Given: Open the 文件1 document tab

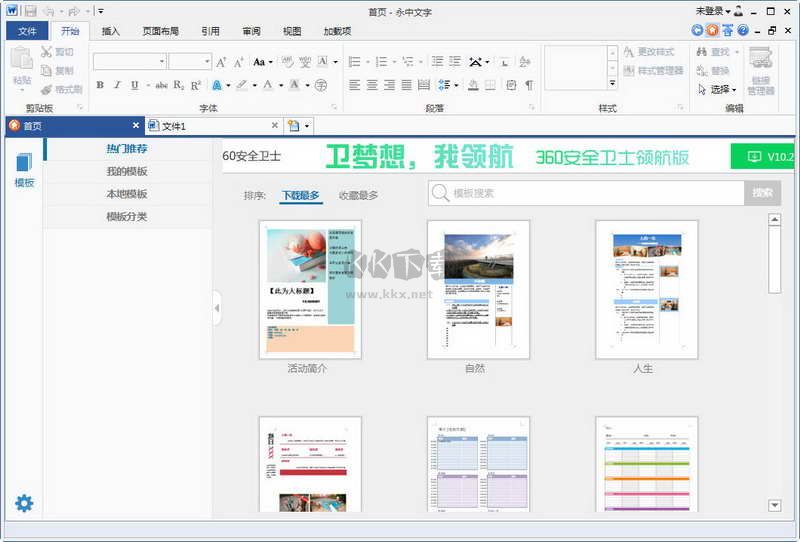Looking at the screenshot, I should point(174,126).
